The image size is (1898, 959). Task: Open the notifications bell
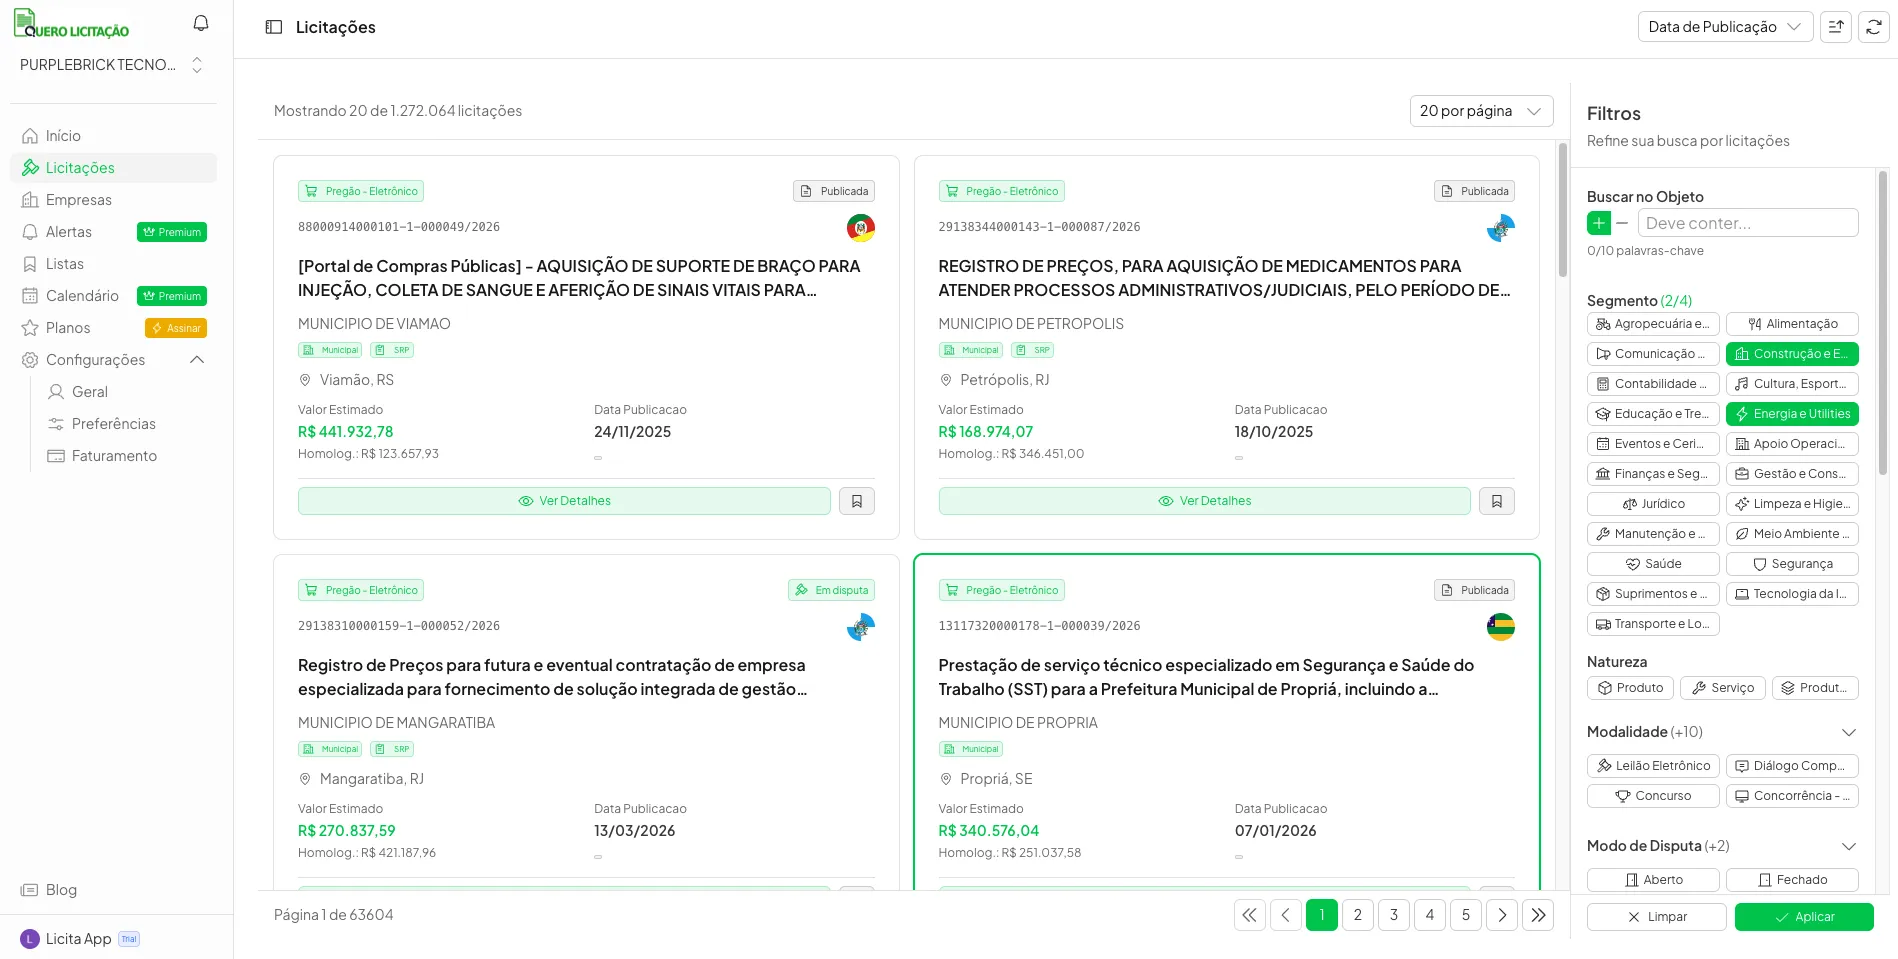(x=201, y=23)
